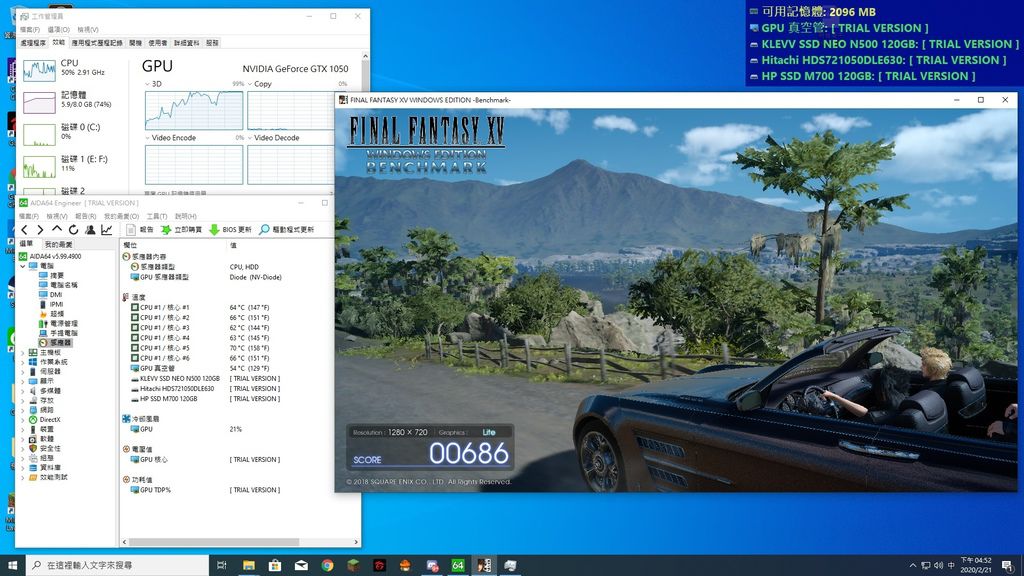Screen dimensions: 1024x576
Task: Click AIDA64 green 64 taskbar icon
Action: [x=458, y=566]
